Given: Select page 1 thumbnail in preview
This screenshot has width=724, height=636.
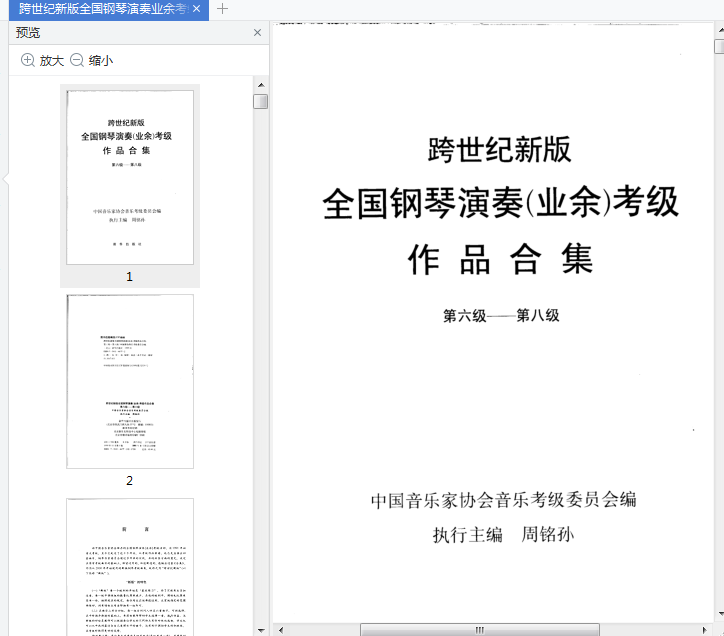Looking at the screenshot, I should tap(130, 177).
